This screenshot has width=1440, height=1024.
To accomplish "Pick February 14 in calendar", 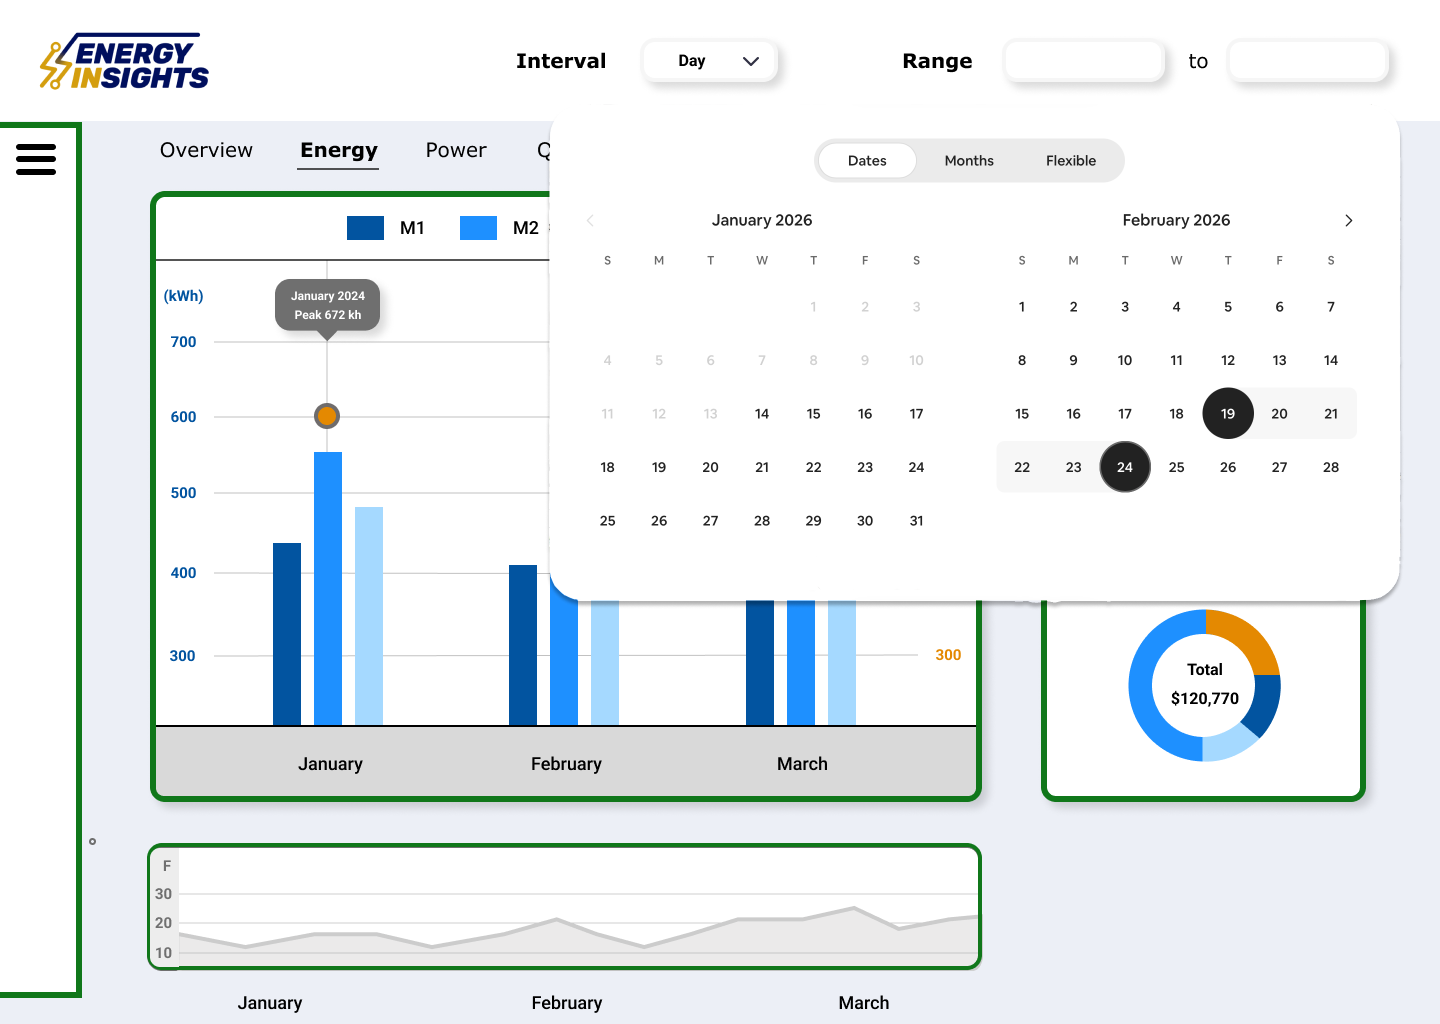I will pos(1331,360).
